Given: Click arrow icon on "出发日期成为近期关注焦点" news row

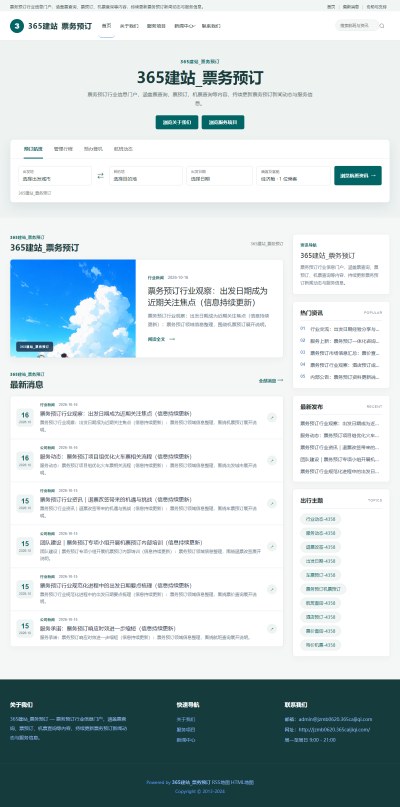Looking at the screenshot, I should (x=272, y=417).
